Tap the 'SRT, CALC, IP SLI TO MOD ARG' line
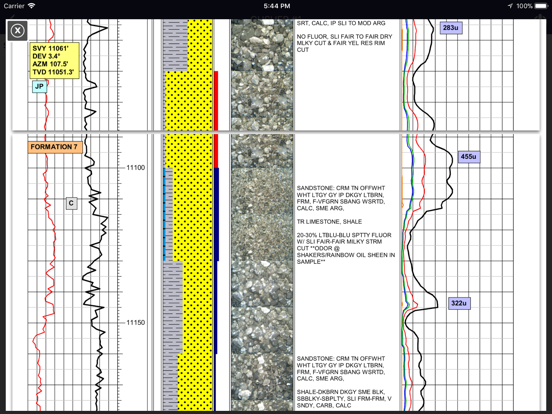 tap(341, 23)
